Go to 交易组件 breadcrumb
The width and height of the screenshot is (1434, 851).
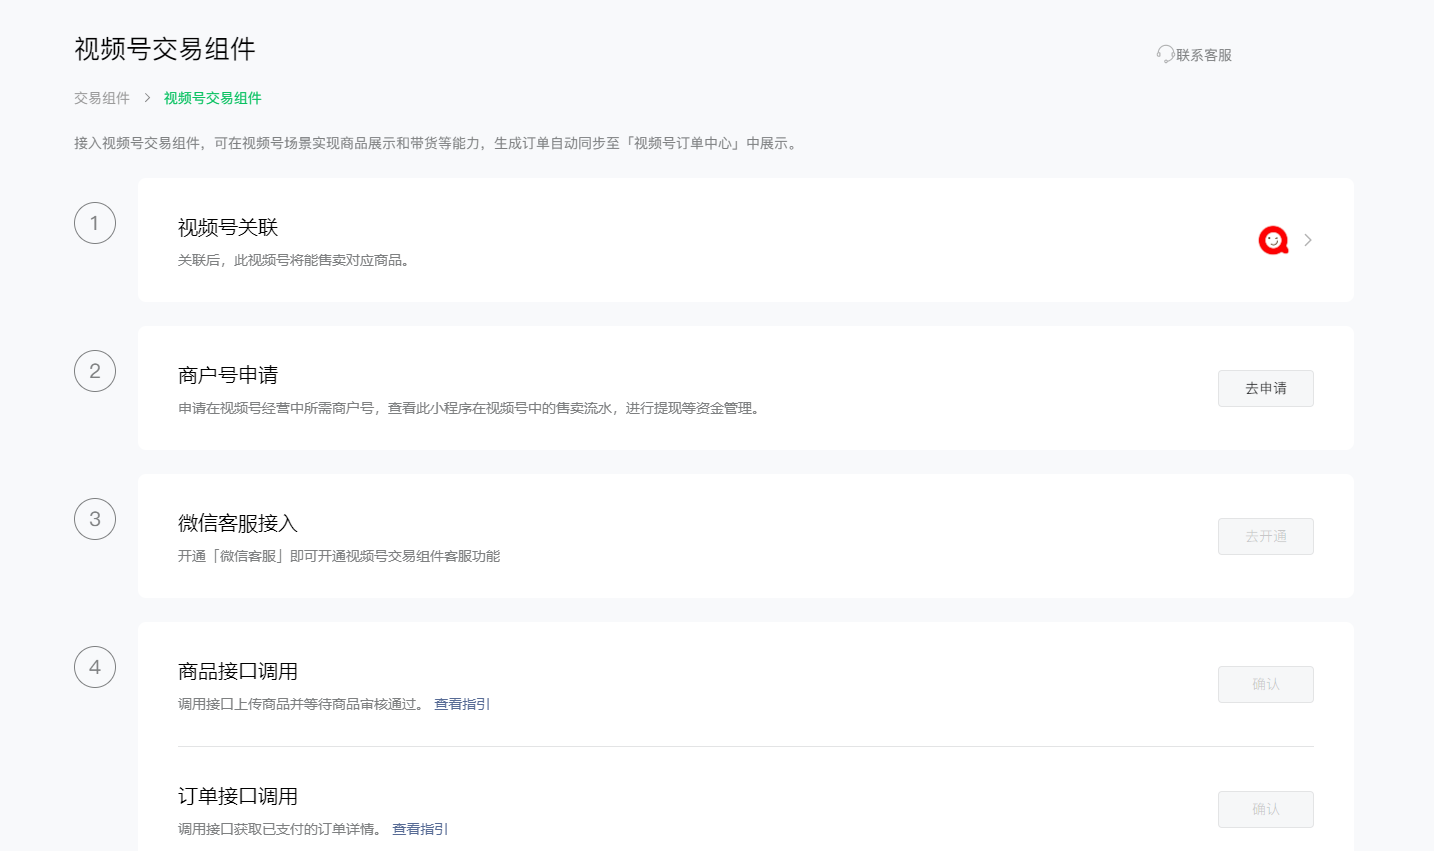click(x=102, y=98)
